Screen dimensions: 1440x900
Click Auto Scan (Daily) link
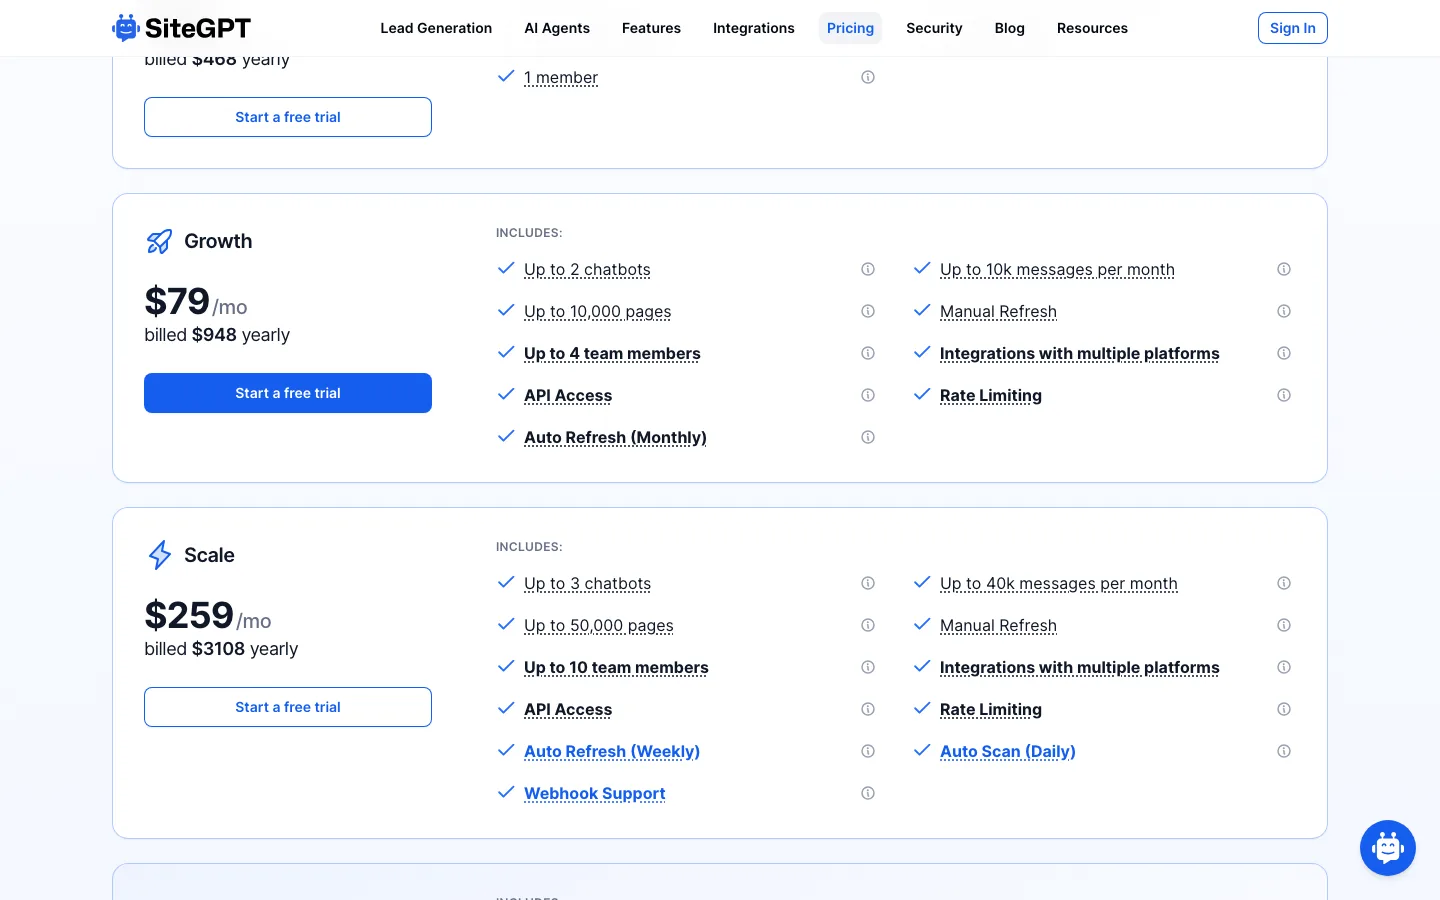[1008, 751]
